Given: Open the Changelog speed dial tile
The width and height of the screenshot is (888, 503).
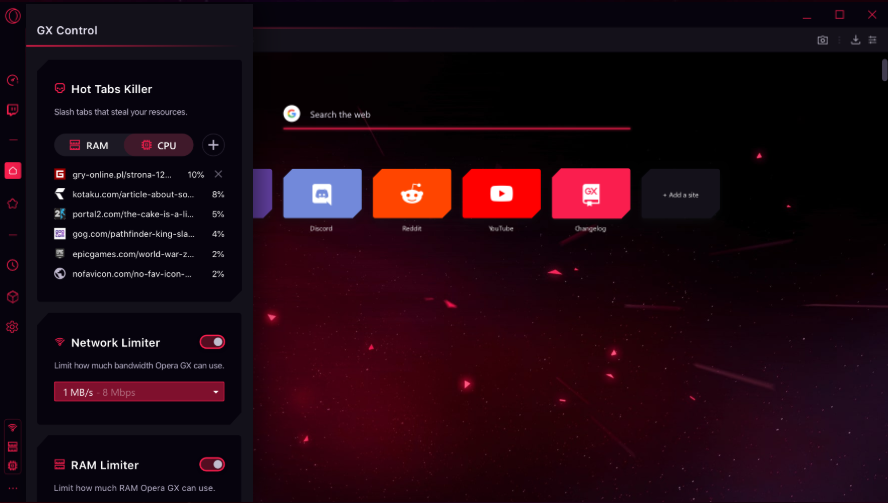Looking at the screenshot, I should click(x=591, y=194).
